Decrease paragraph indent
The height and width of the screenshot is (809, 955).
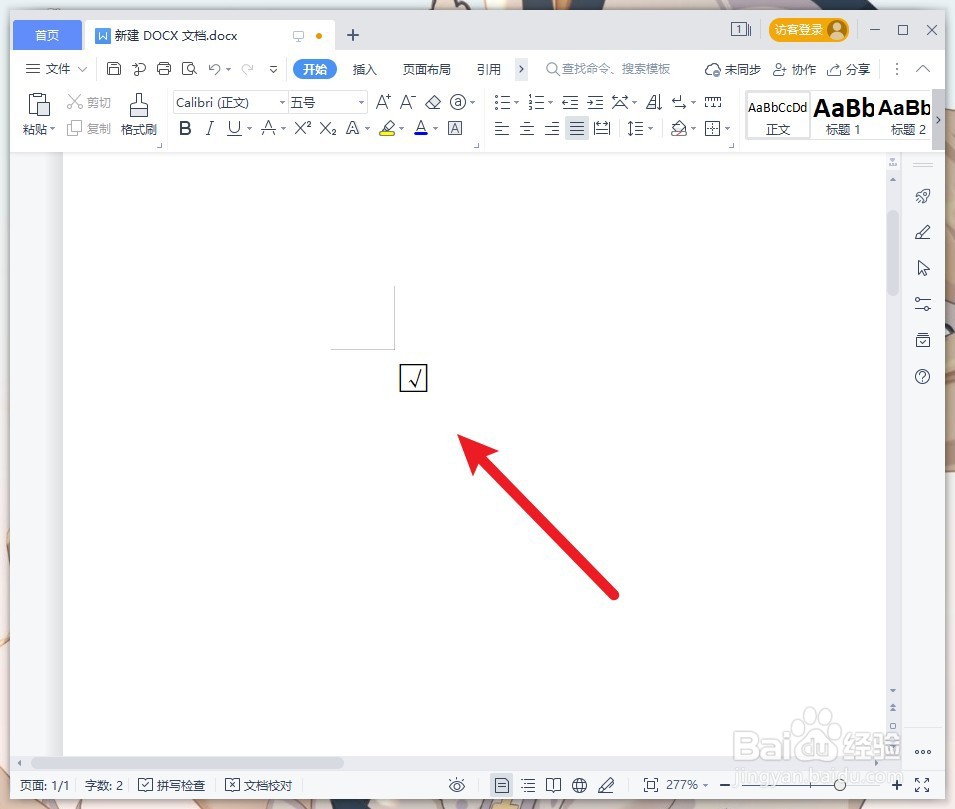click(x=570, y=102)
